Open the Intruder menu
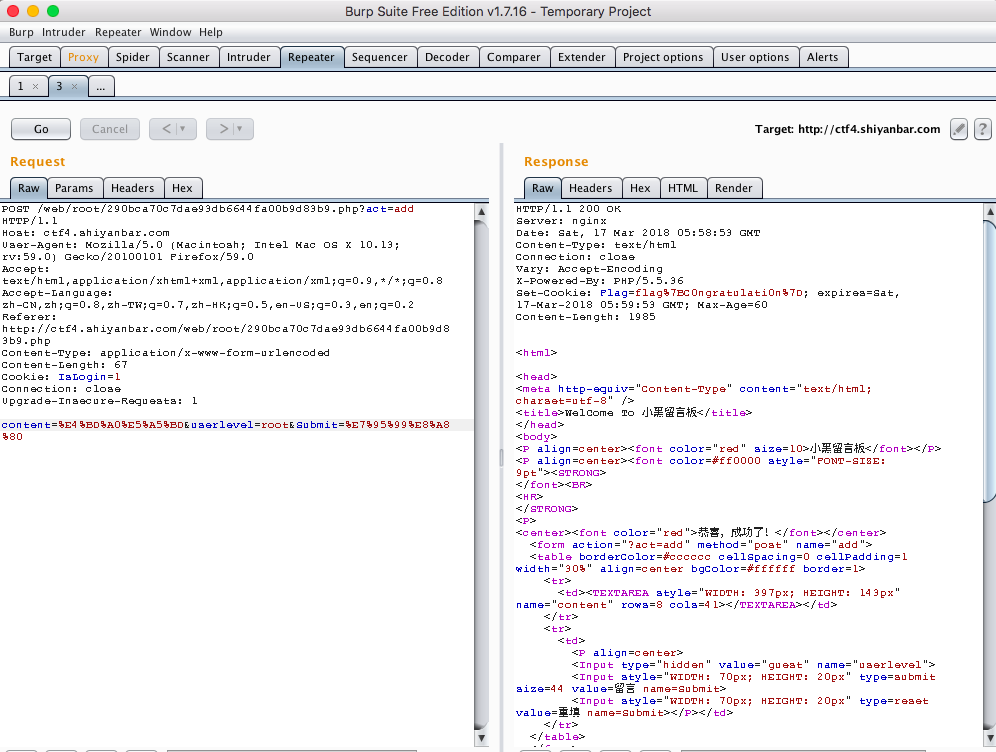 64,32
